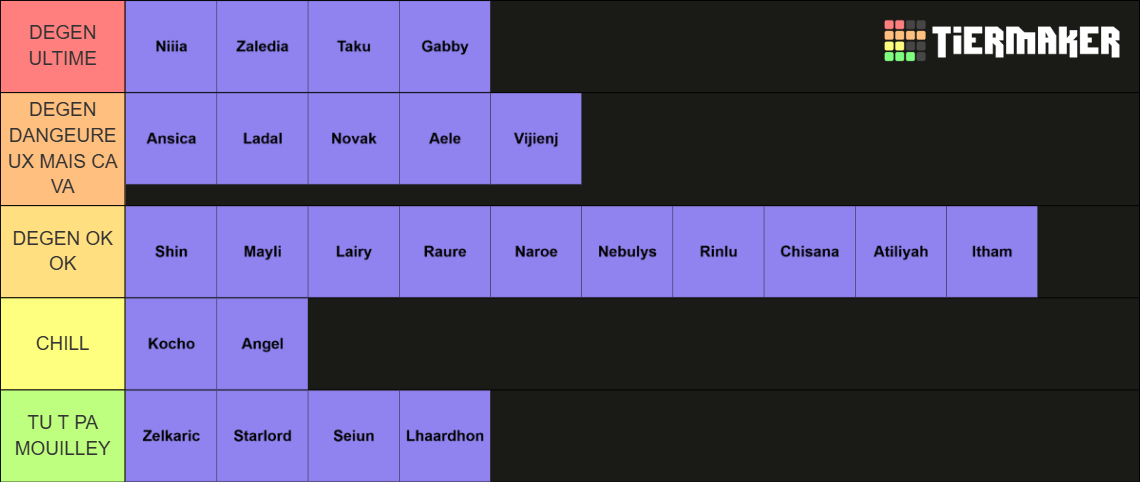Click the Kocho tile
Image resolution: width=1140 pixels, height=482 pixels.
(x=171, y=344)
